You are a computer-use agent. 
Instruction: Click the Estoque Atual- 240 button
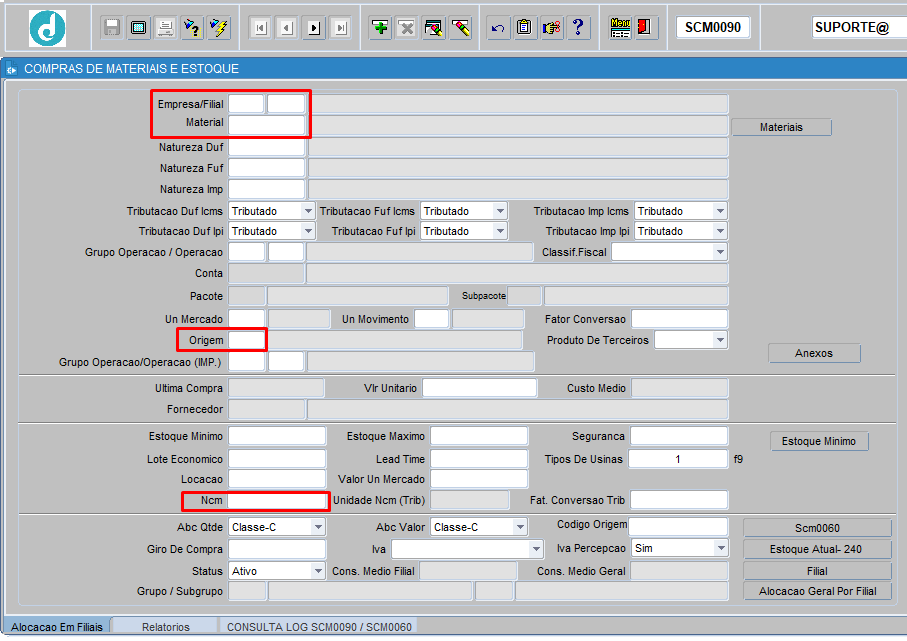coord(817,549)
